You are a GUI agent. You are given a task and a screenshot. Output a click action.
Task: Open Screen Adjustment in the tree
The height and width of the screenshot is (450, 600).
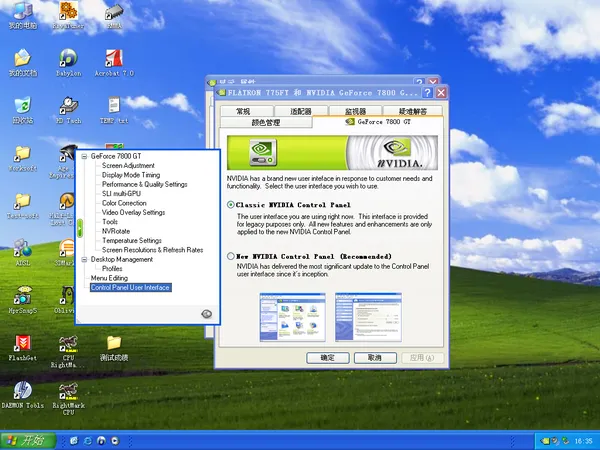coord(128,166)
